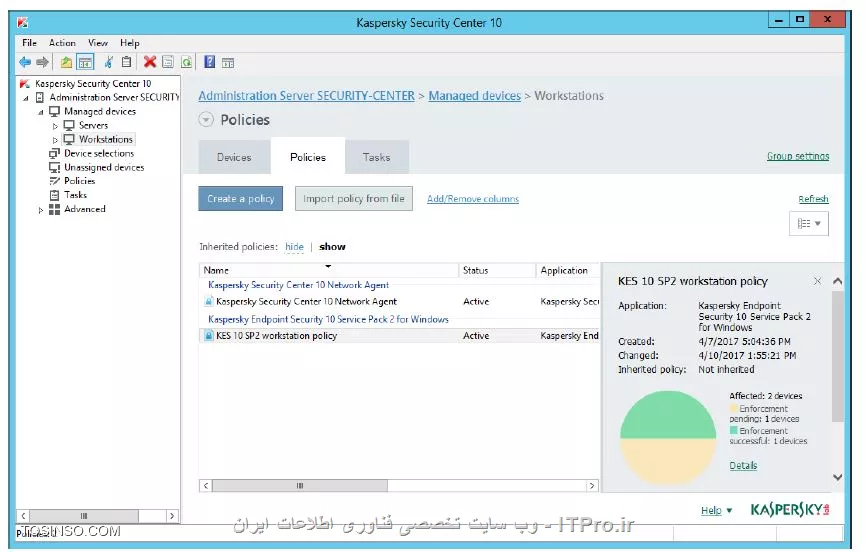
Task: Open the View menu
Action: click(x=98, y=43)
